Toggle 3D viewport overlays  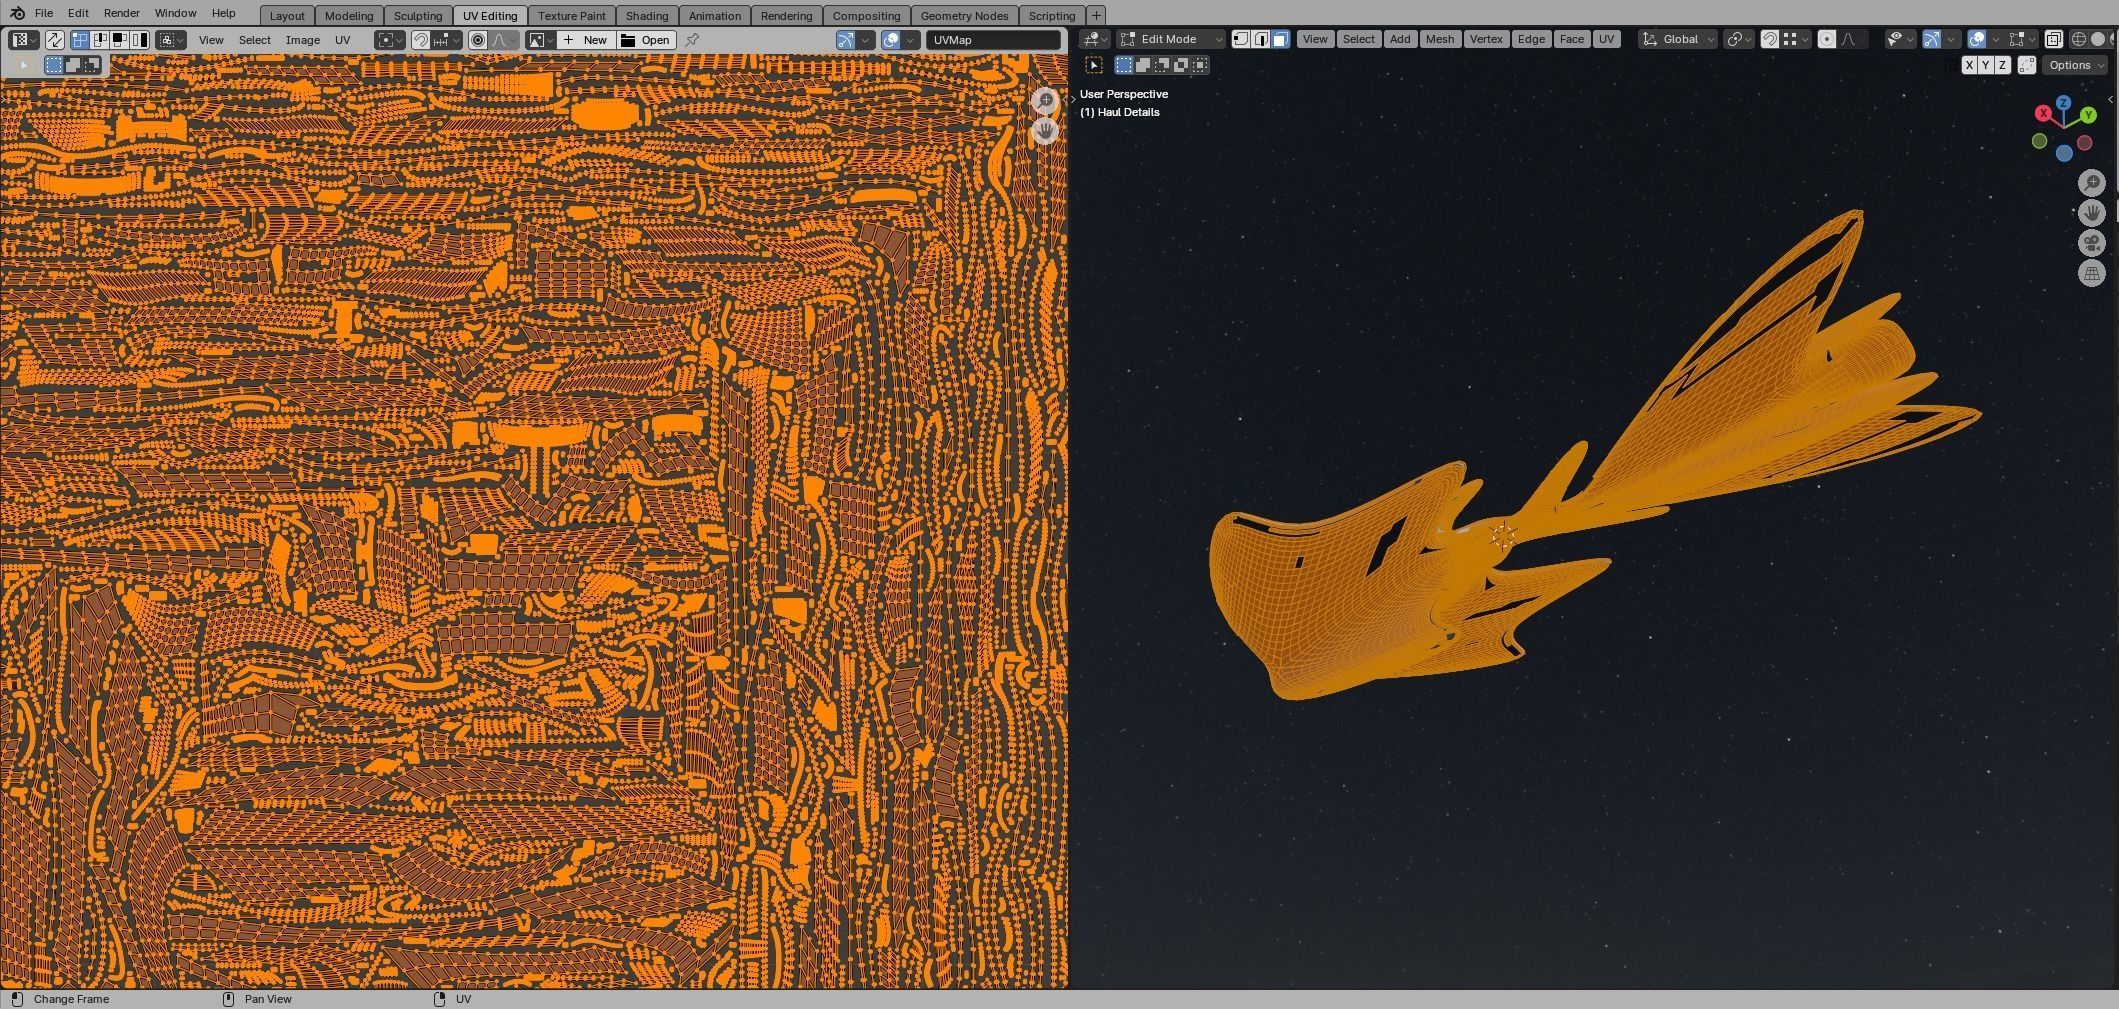tap(1977, 39)
